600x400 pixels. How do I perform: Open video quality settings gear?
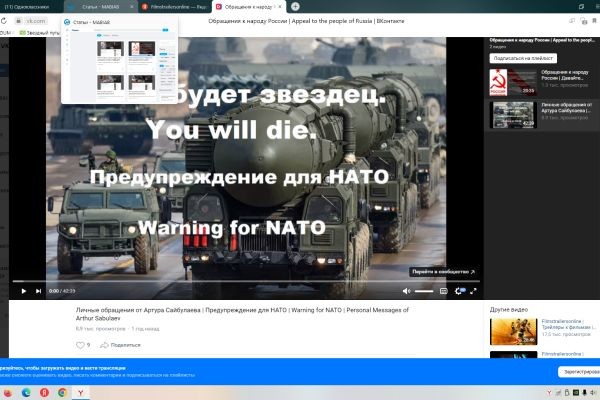(459, 291)
